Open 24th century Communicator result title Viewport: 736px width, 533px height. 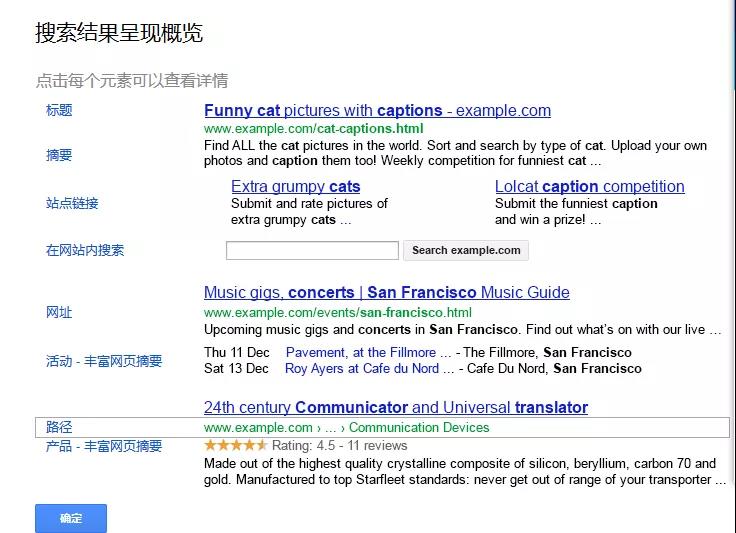[x=396, y=407]
